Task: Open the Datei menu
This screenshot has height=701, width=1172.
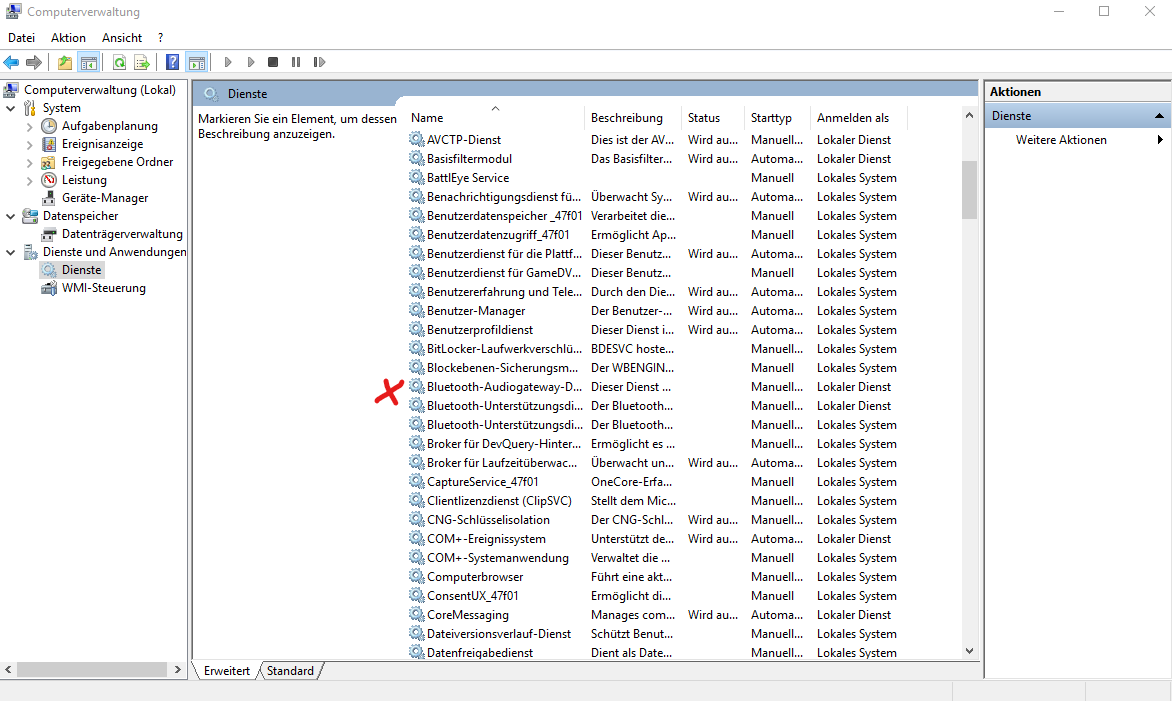Action: point(21,37)
